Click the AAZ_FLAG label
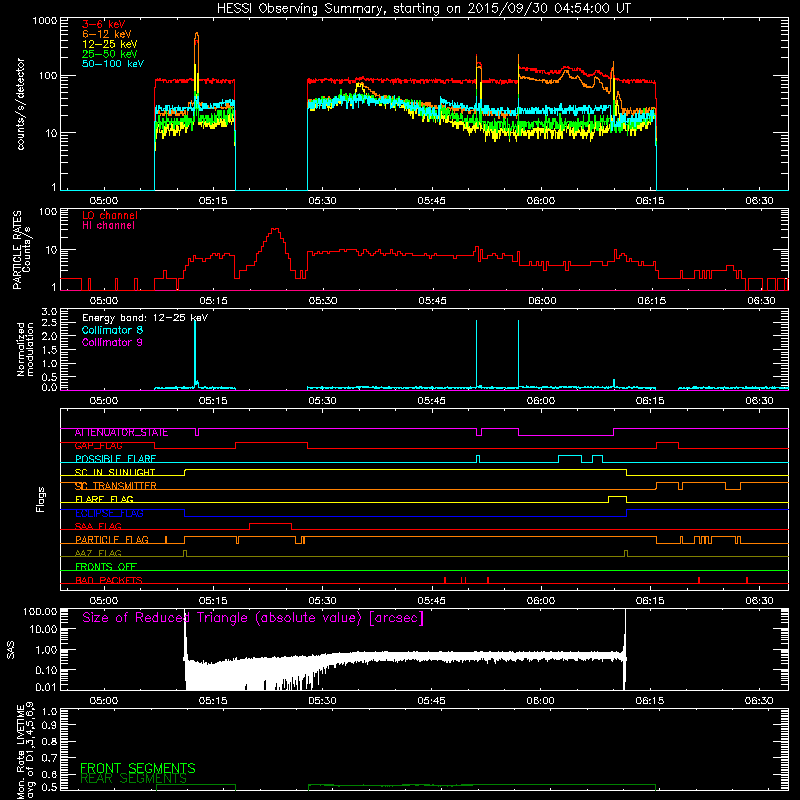 (98, 554)
